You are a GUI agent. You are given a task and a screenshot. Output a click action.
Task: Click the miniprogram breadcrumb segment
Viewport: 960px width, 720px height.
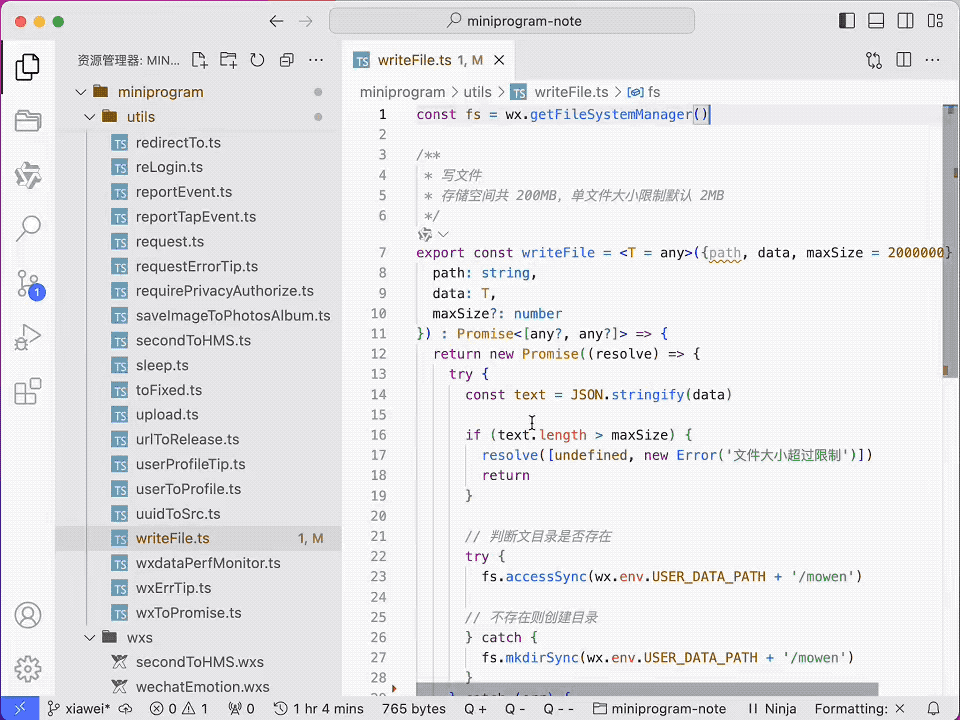[x=402, y=92]
